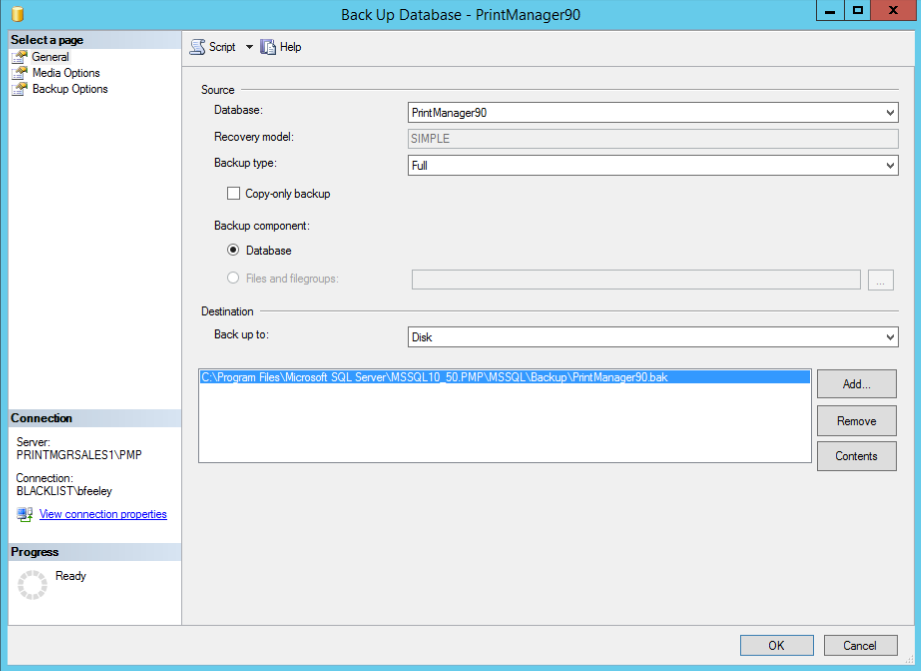Open View connection properties link
The width and height of the screenshot is (921, 671).
click(103, 514)
